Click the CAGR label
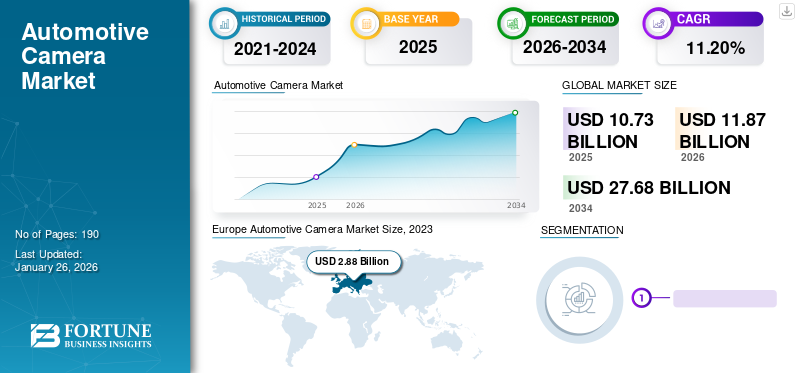Screen dimensions: 800x373 tap(693, 19)
